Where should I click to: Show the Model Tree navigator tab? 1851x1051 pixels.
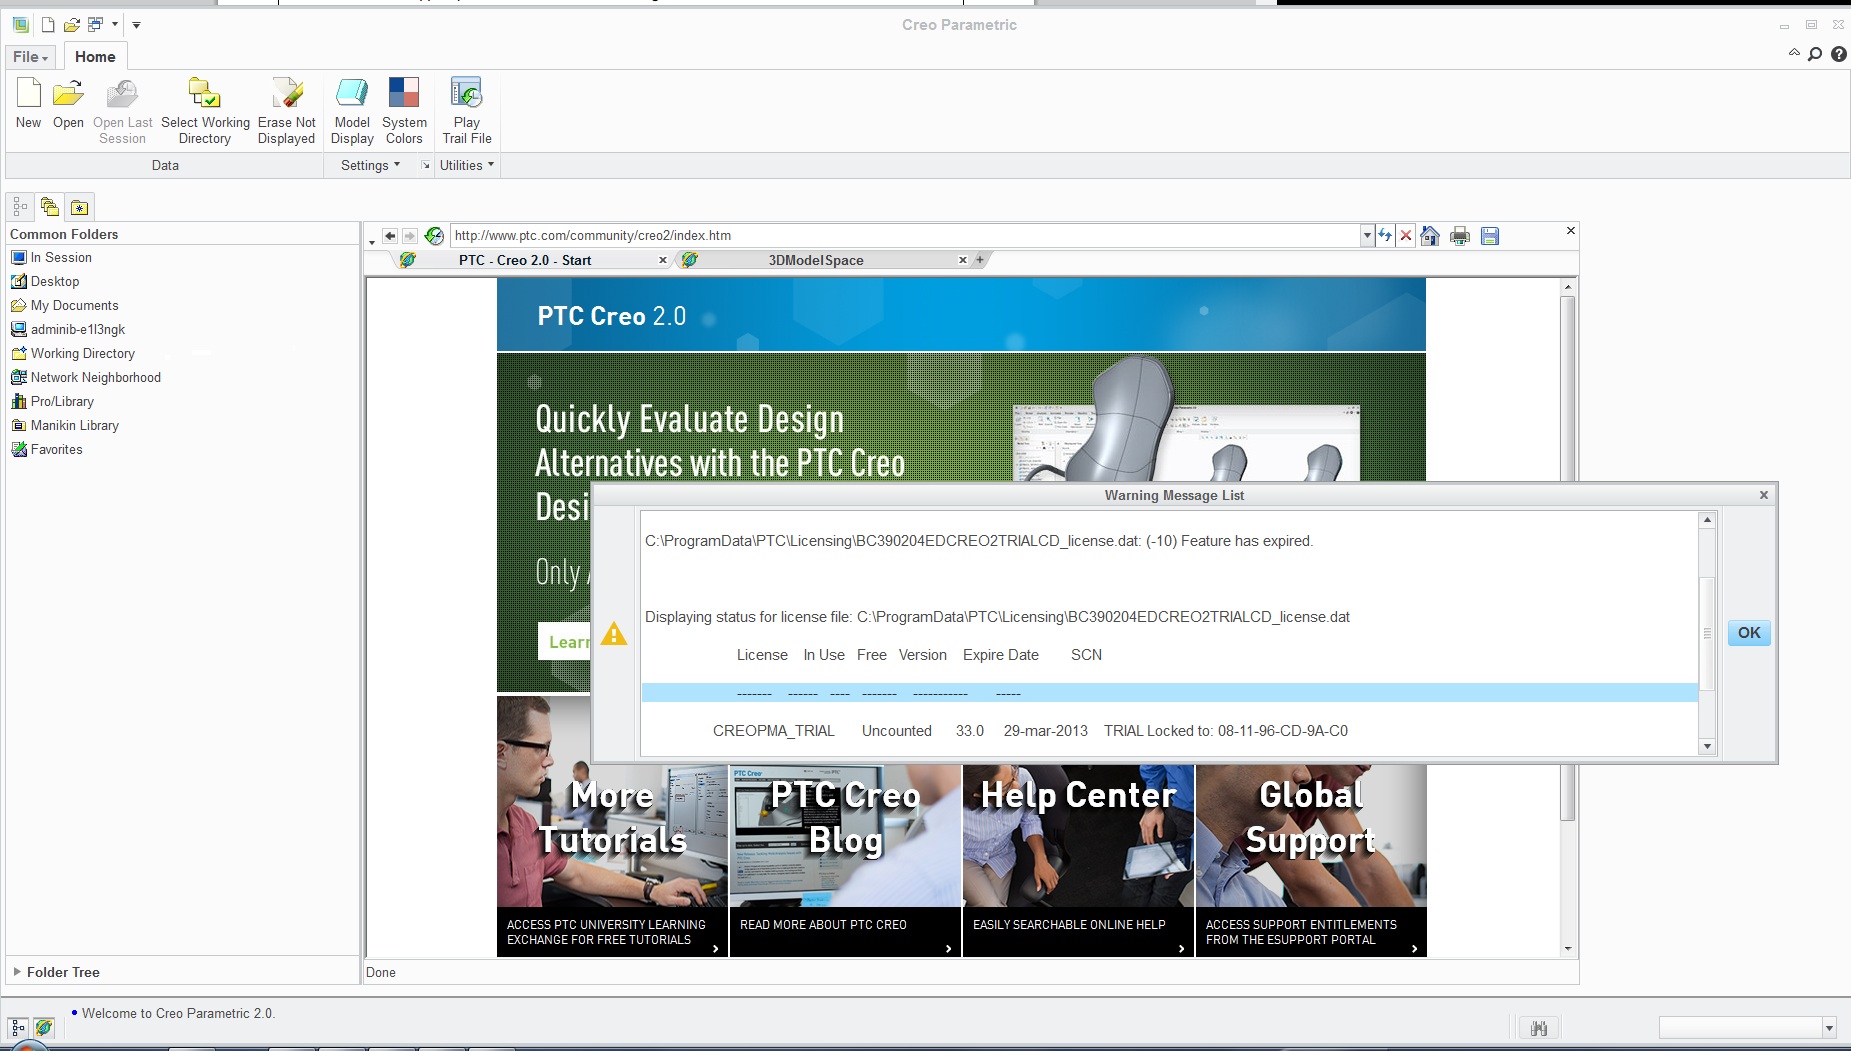[x=20, y=207]
